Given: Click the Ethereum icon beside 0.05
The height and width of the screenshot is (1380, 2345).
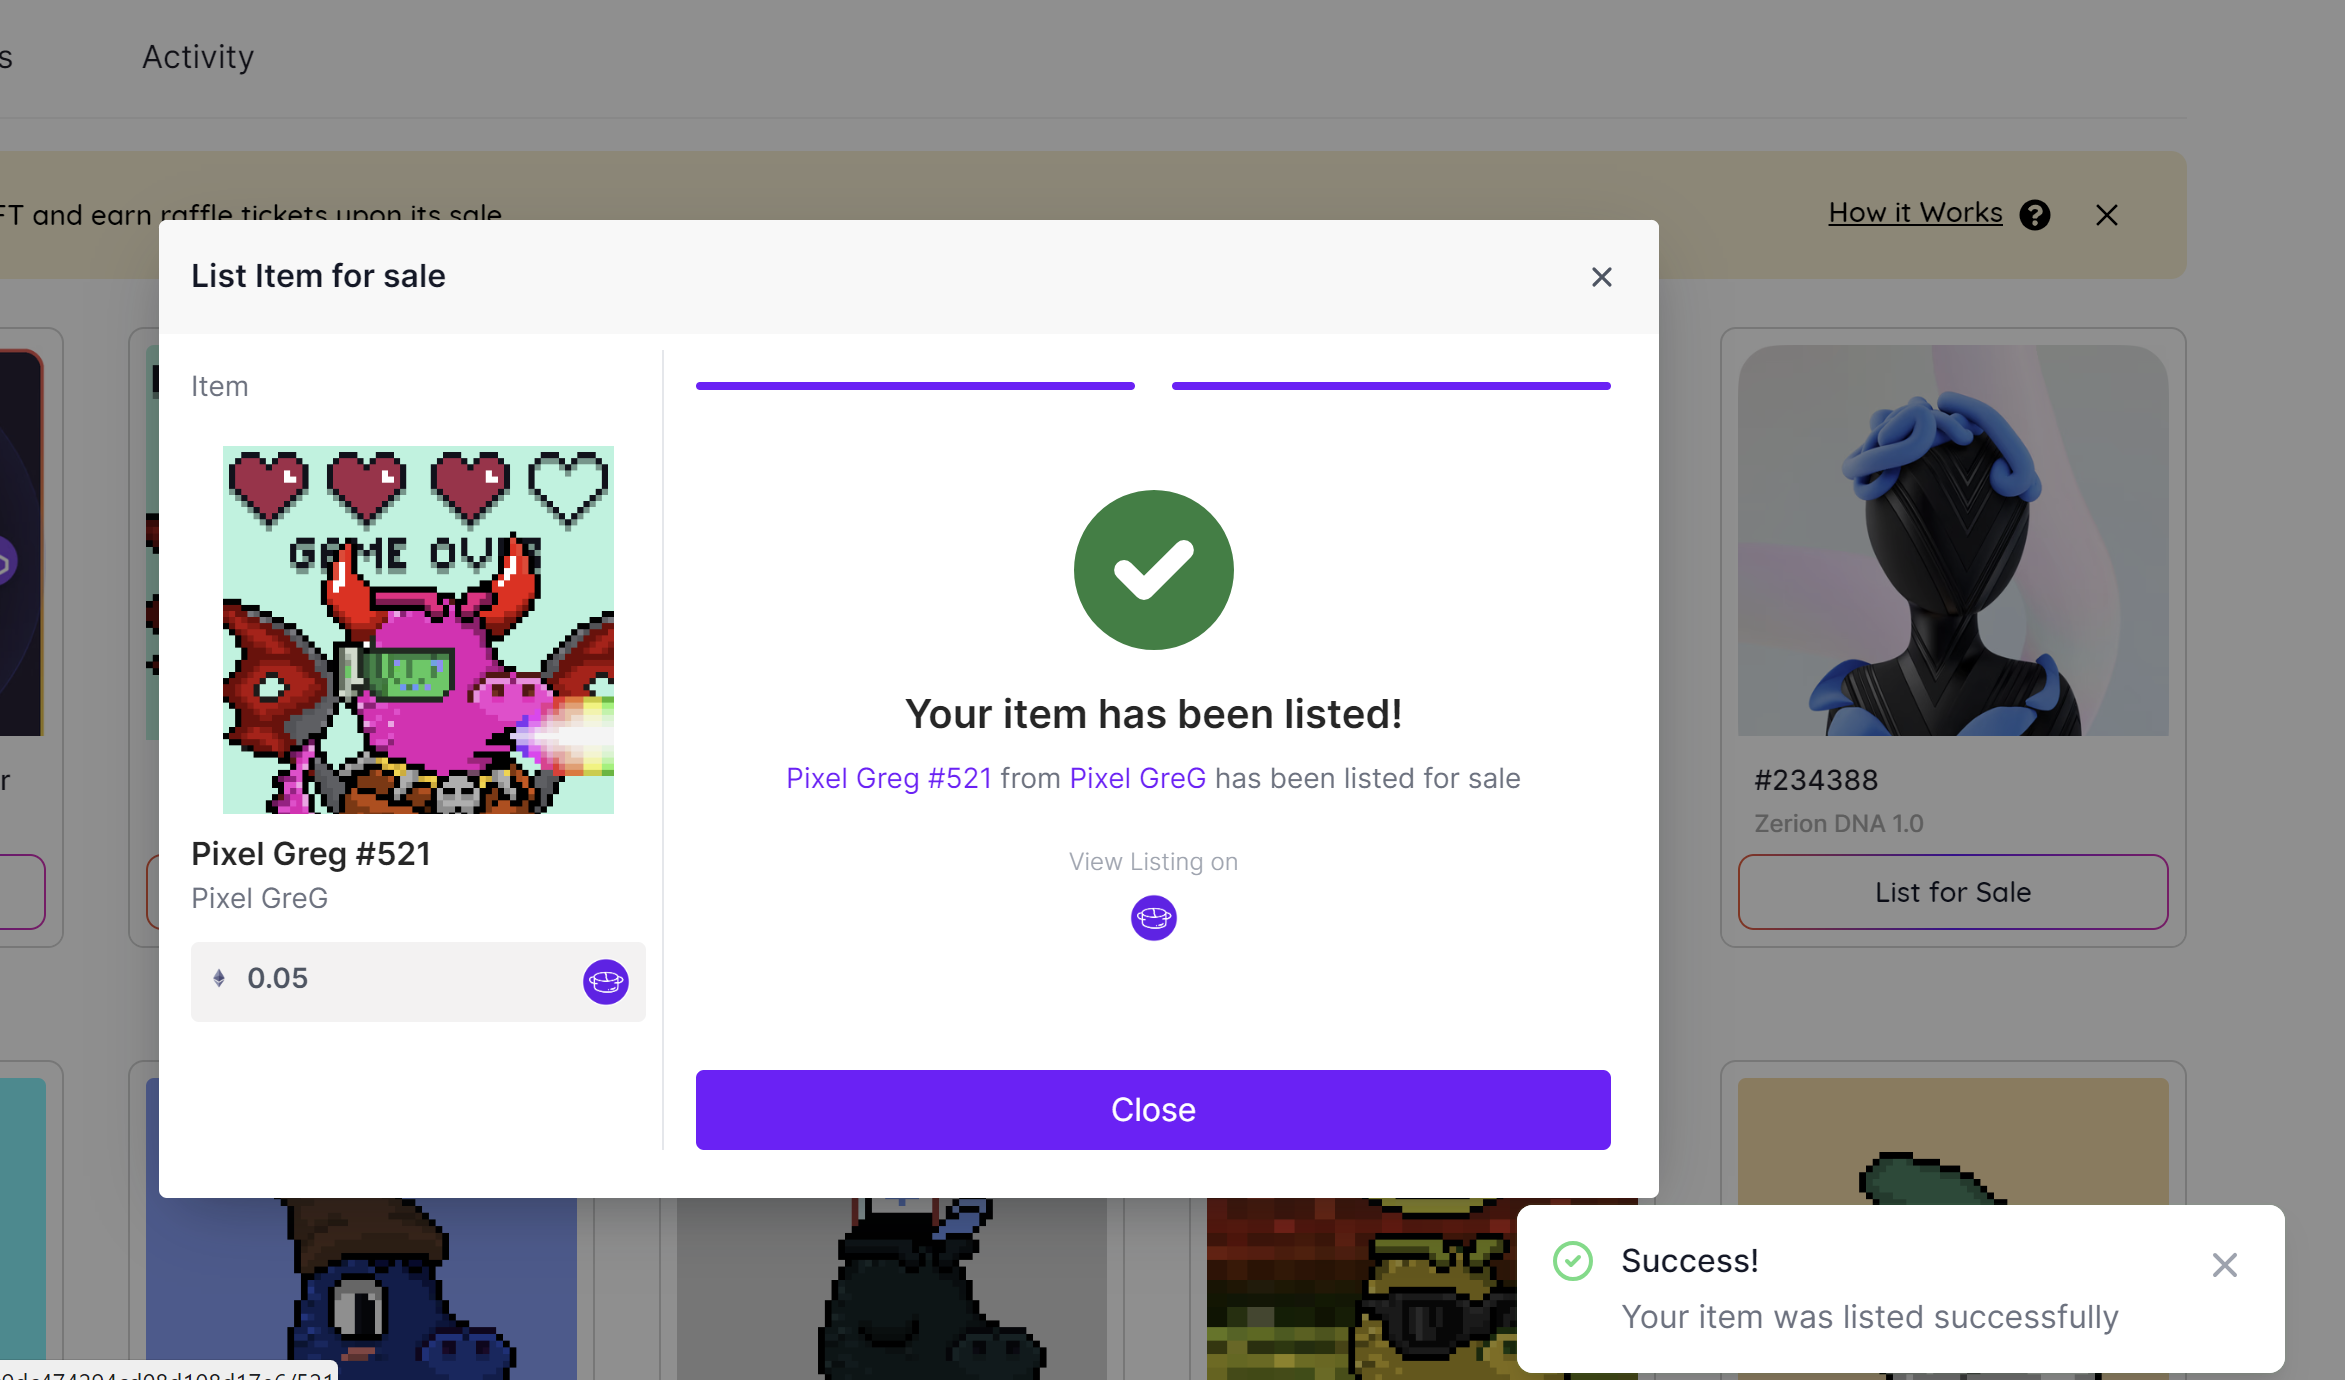Looking at the screenshot, I should pos(219,978).
